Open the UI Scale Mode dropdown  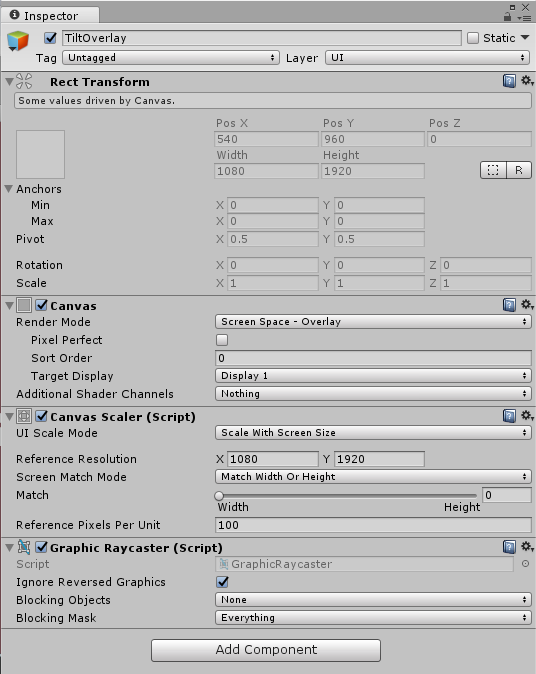point(373,432)
